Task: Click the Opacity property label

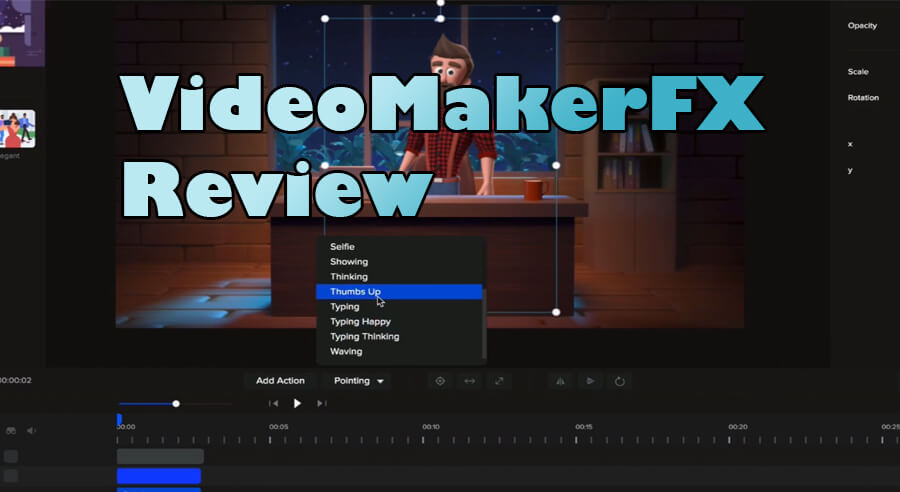Action: pos(862,25)
